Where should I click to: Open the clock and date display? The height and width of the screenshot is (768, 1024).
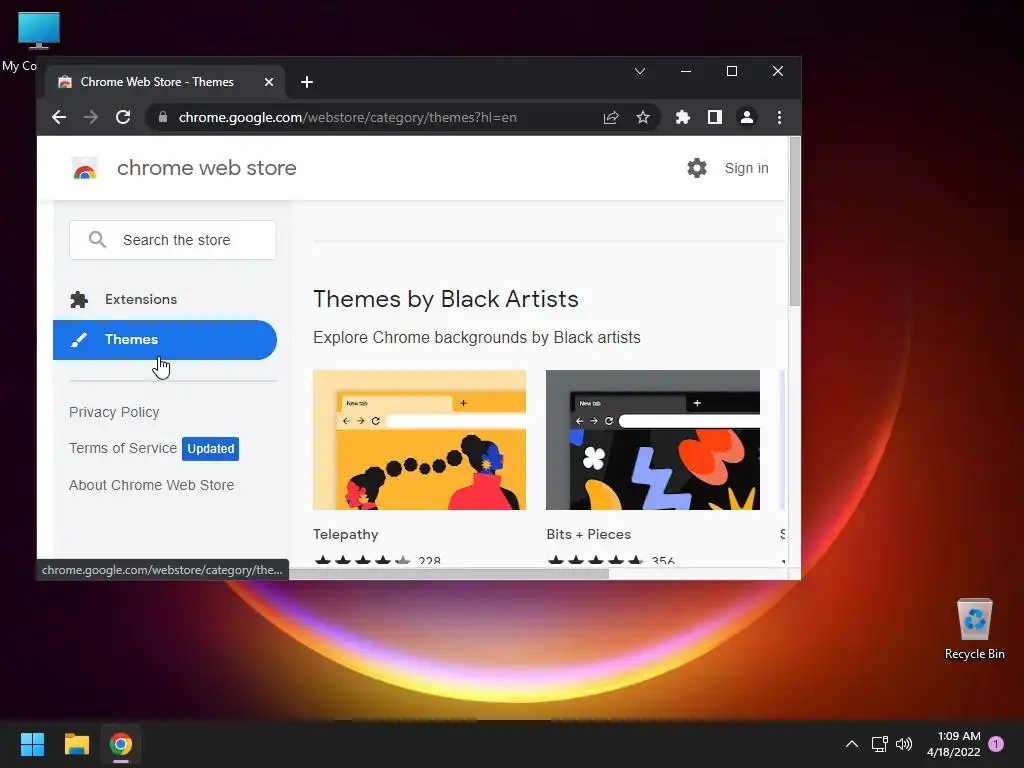pos(953,744)
